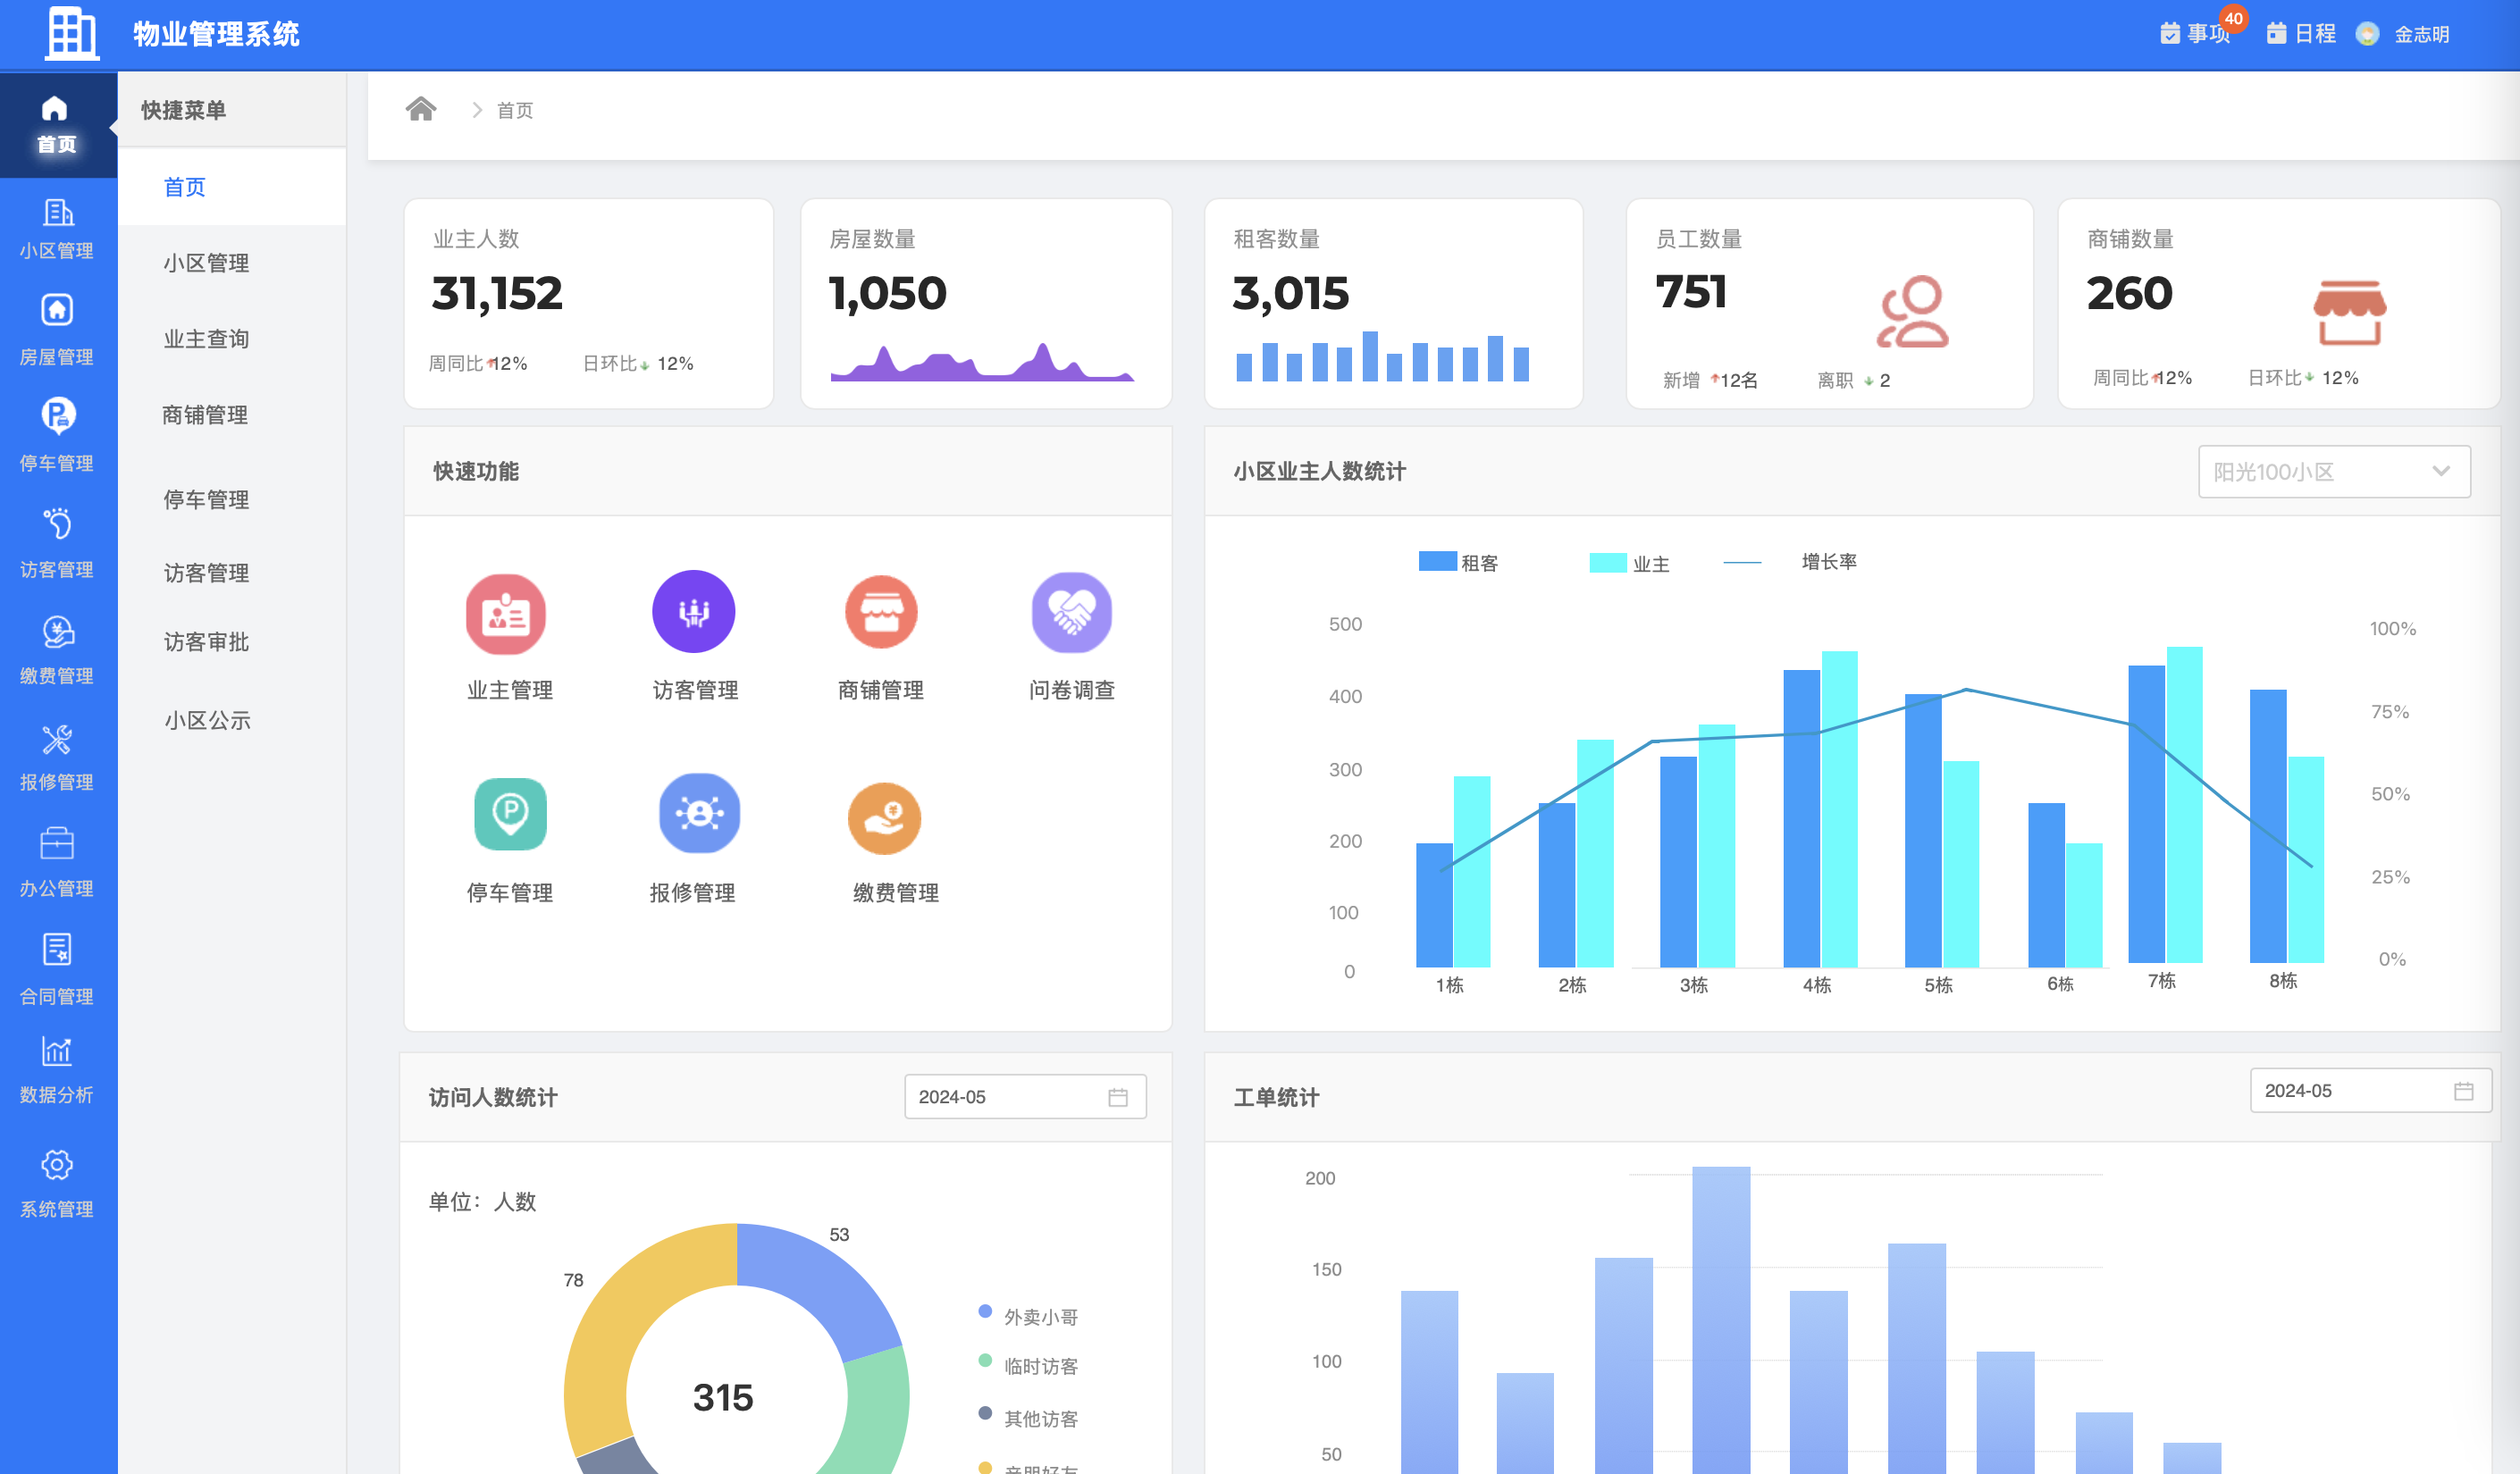
Task: Open 问卷调查 quick function icon
Action: tap(1072, 612)
